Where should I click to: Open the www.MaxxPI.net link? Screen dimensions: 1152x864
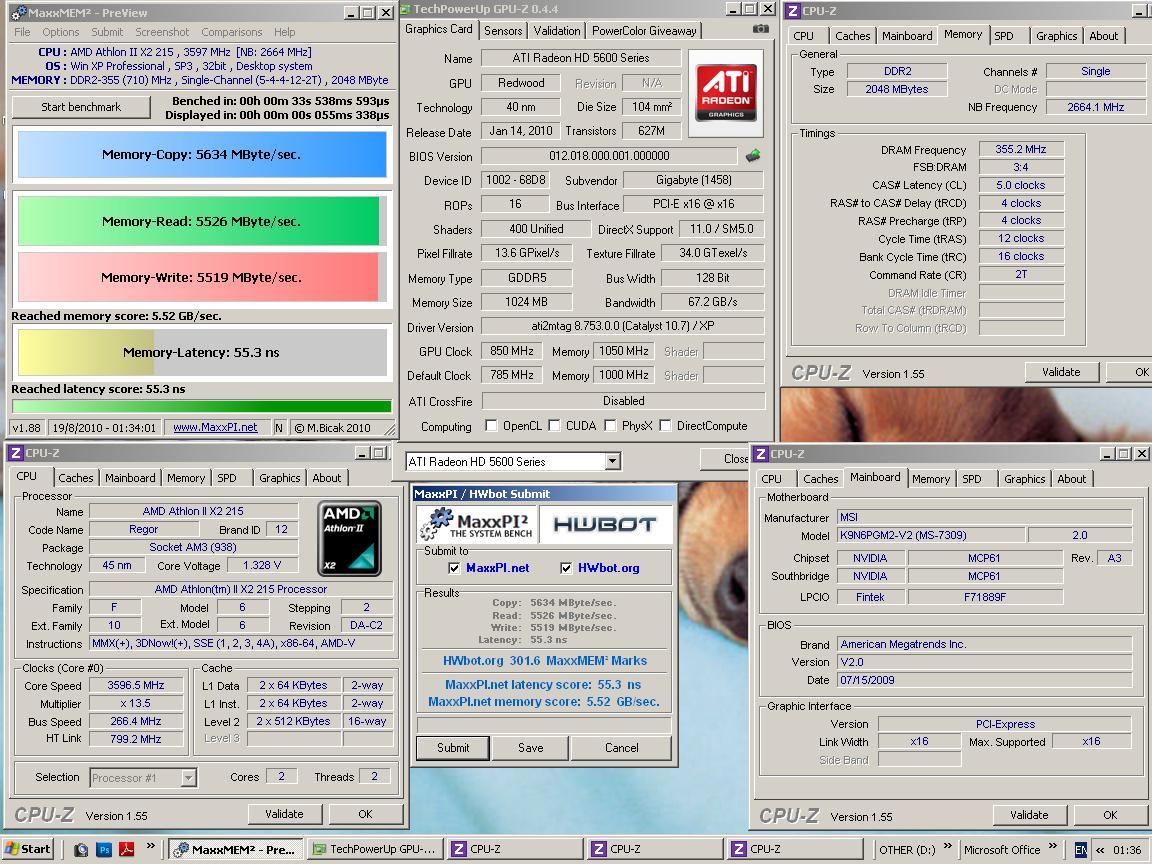tap(215, 428)
